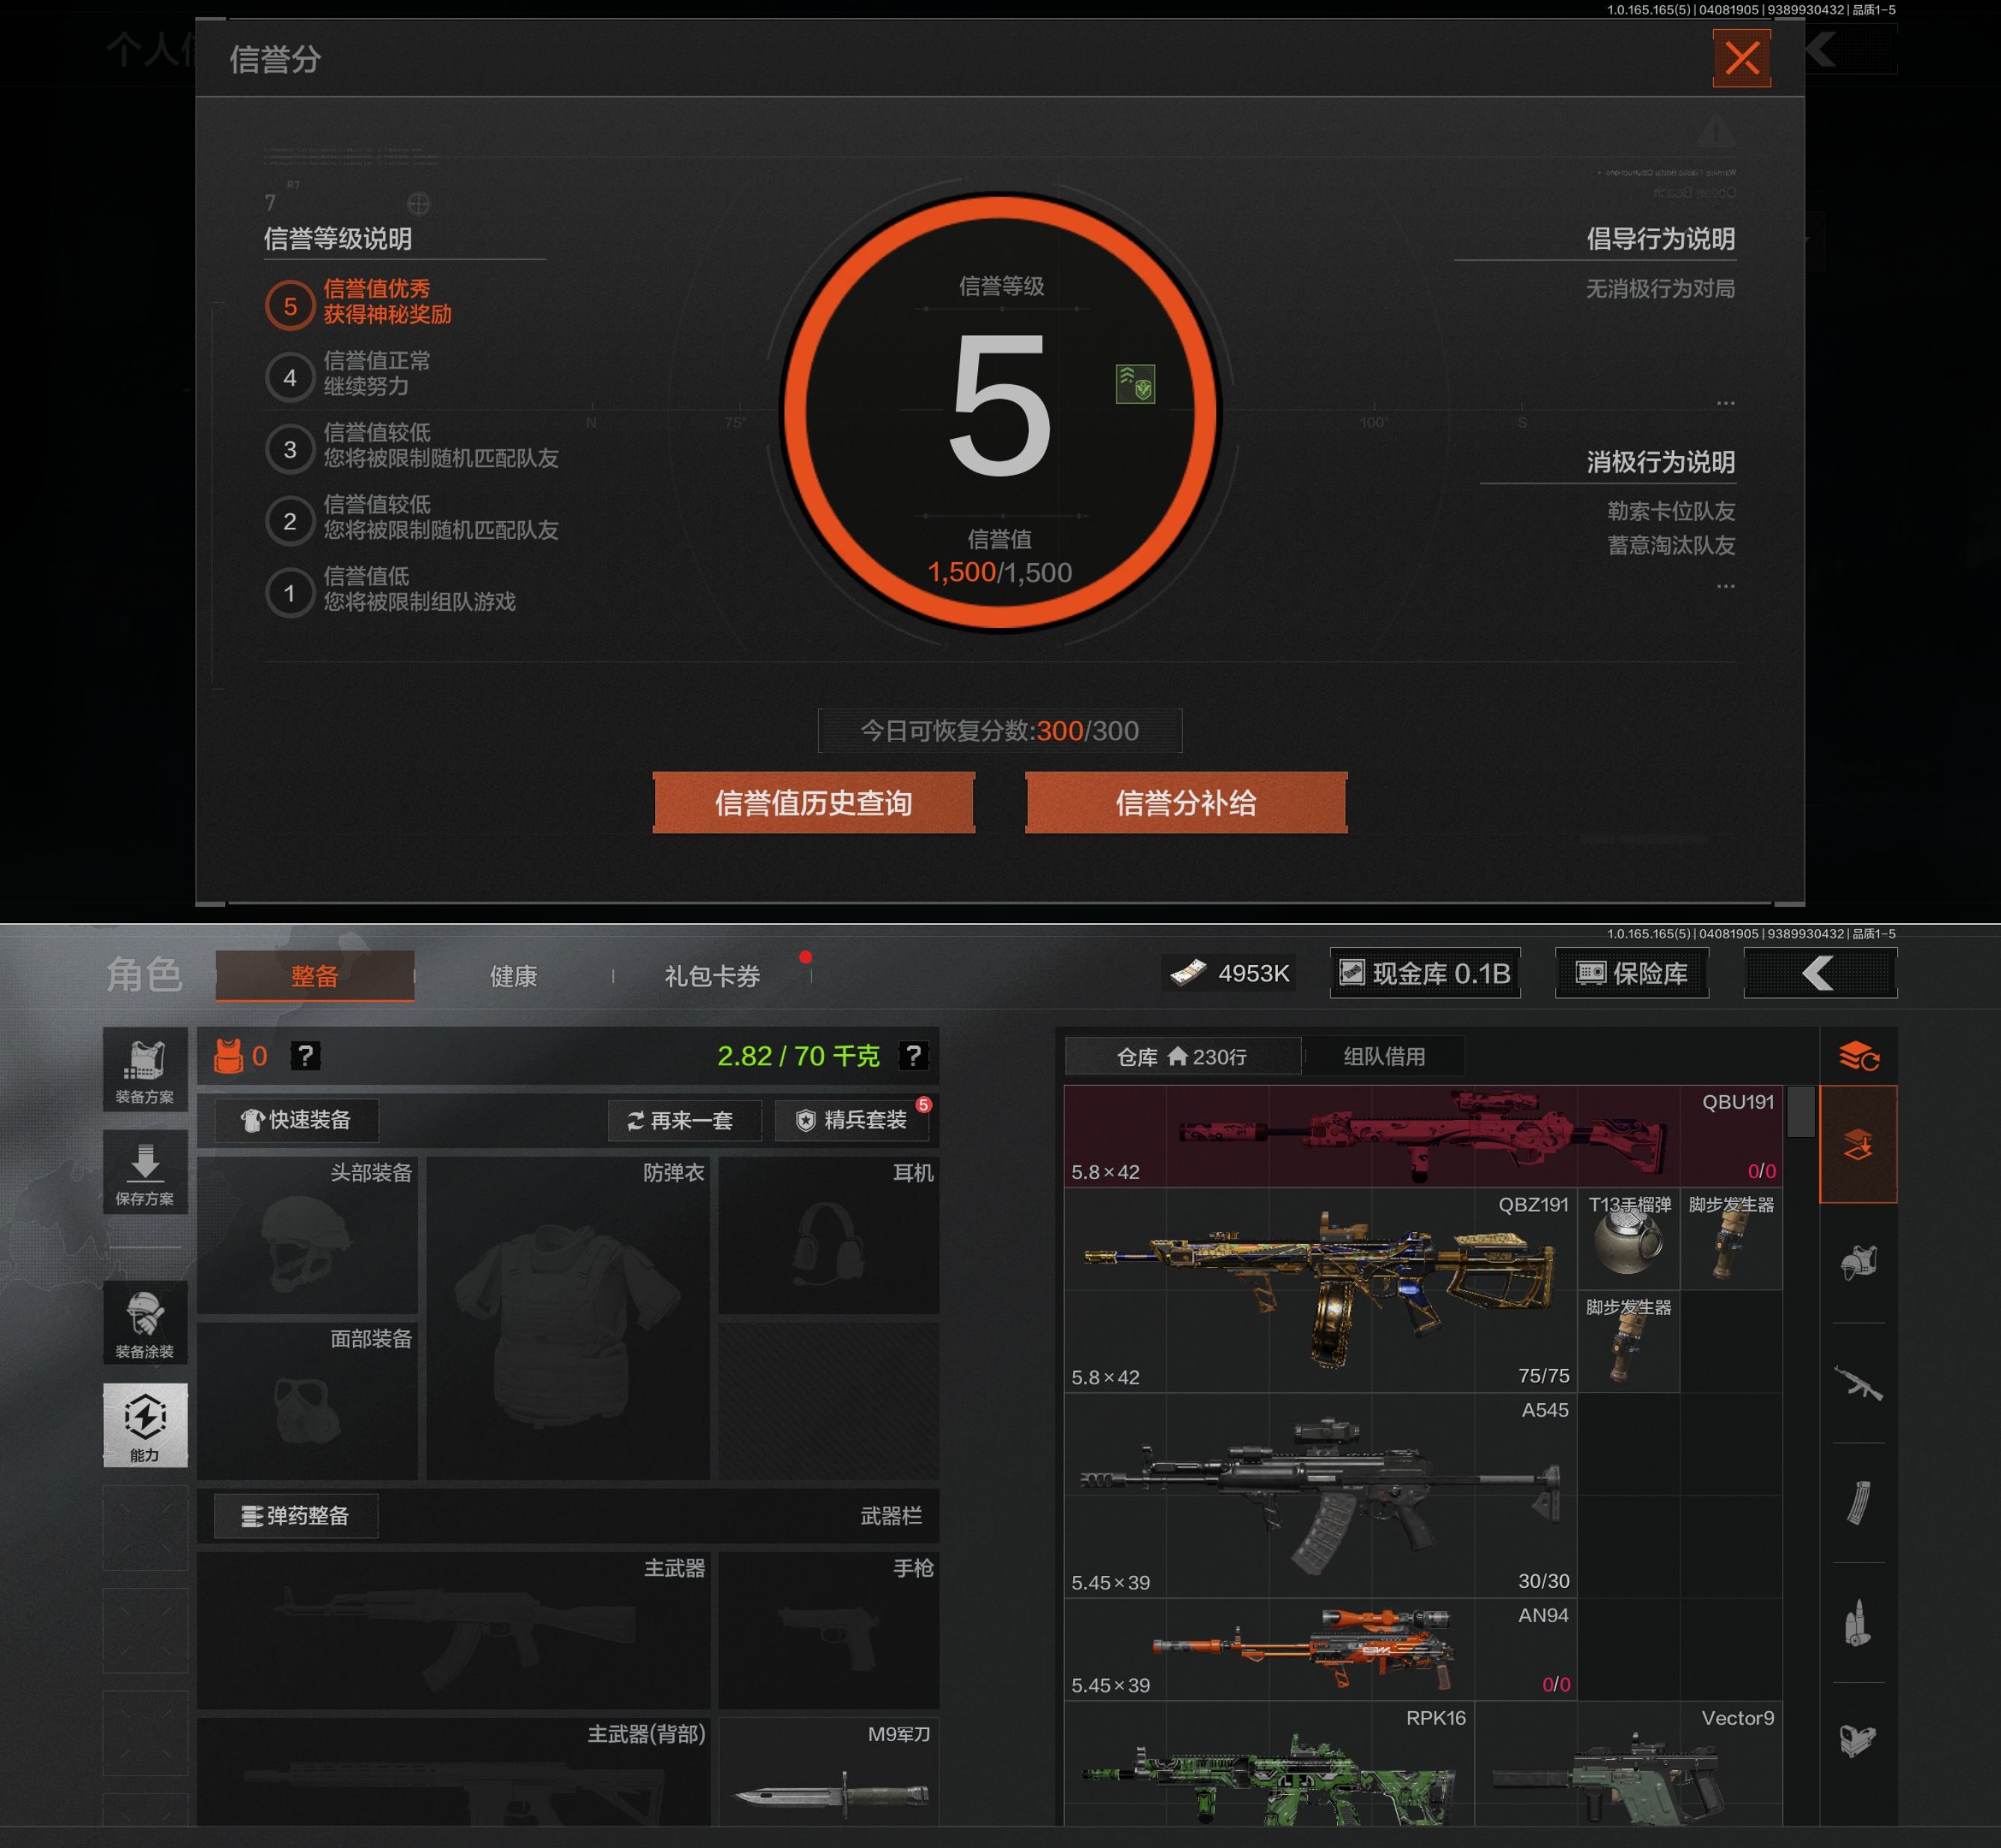Open the 装备方案 loadout icon
2001x1848 pixels.
click(x=145, y=1070)
